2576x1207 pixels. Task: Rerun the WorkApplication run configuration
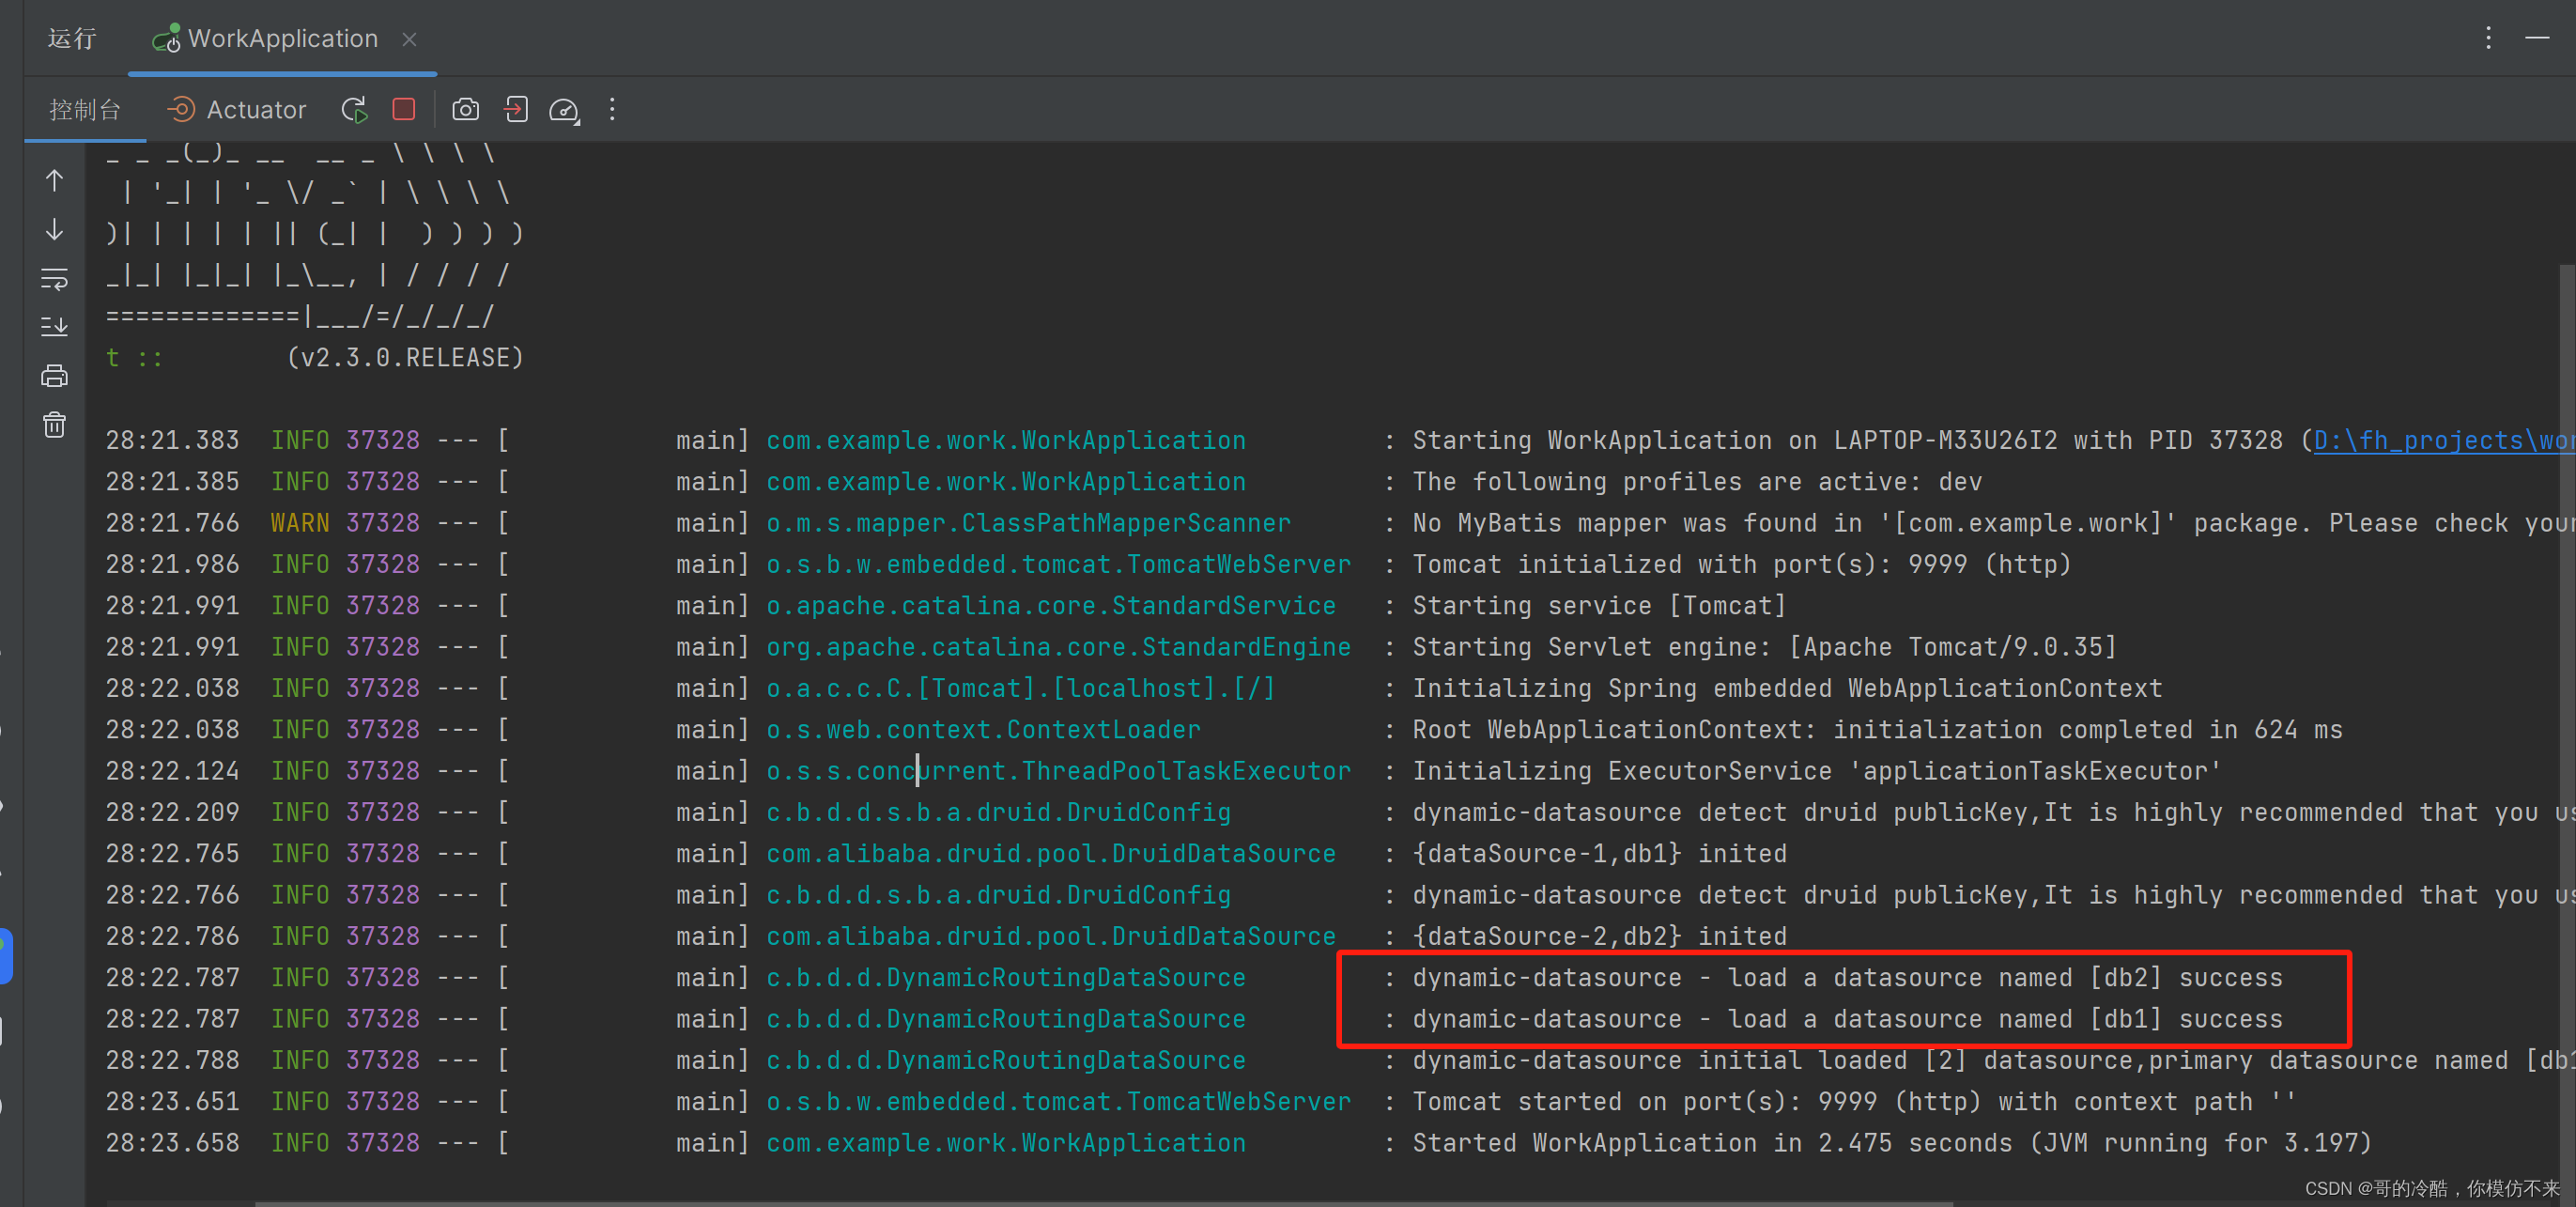click(353, 109)
